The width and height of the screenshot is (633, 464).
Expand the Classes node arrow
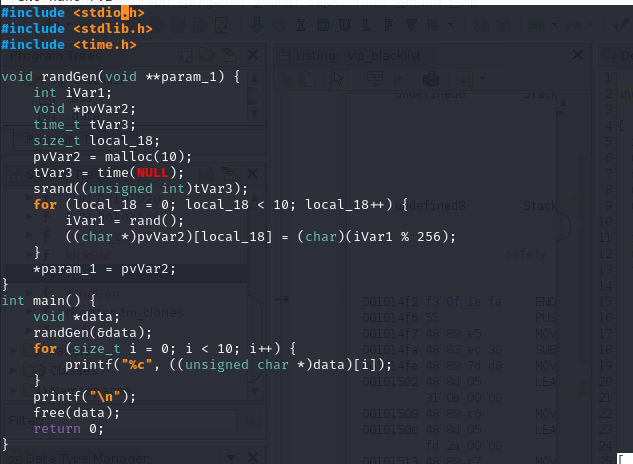coord(13,370)
